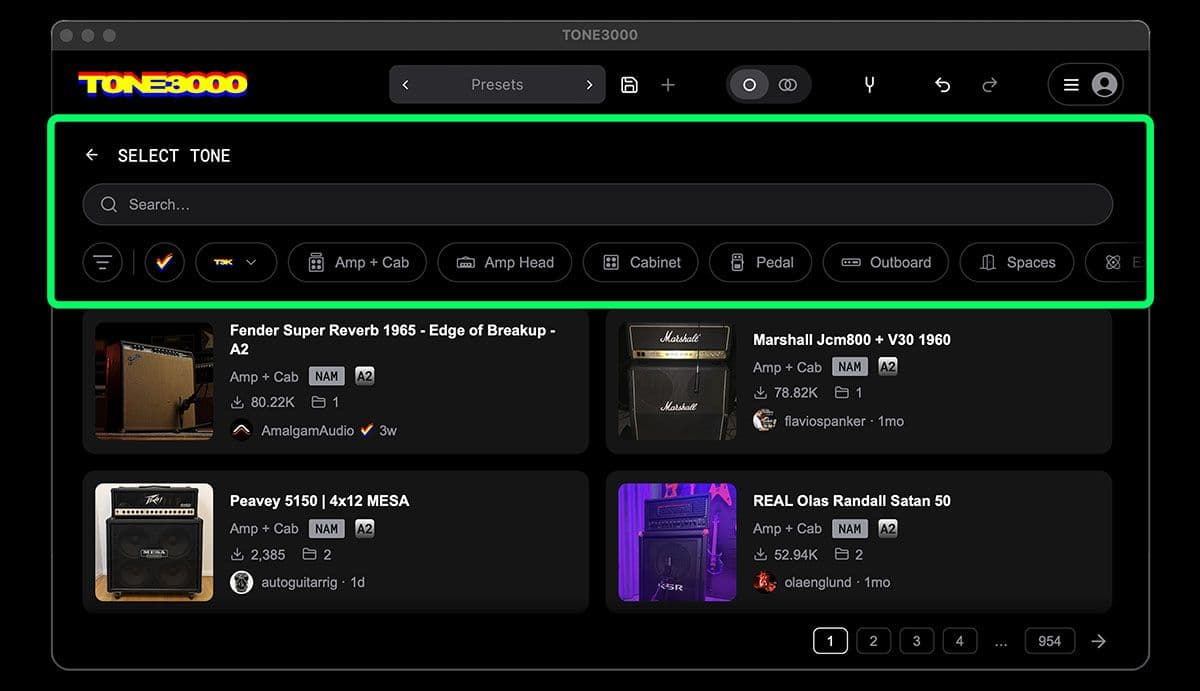Click folder count on Peavey card
1200x691 pixels.
317,554
